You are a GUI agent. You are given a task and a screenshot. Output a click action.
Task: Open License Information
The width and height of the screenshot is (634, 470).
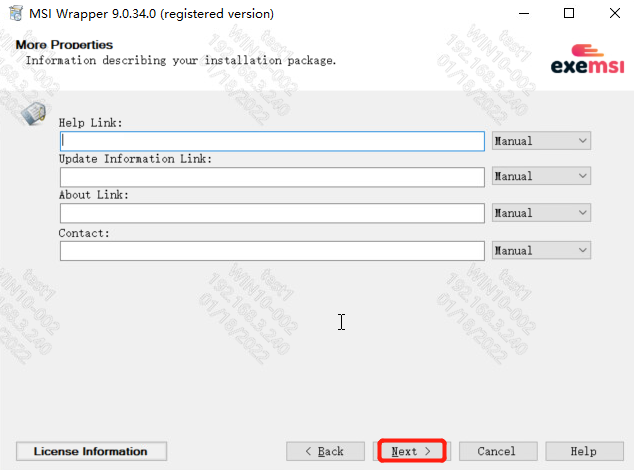[x=91, y=451]
